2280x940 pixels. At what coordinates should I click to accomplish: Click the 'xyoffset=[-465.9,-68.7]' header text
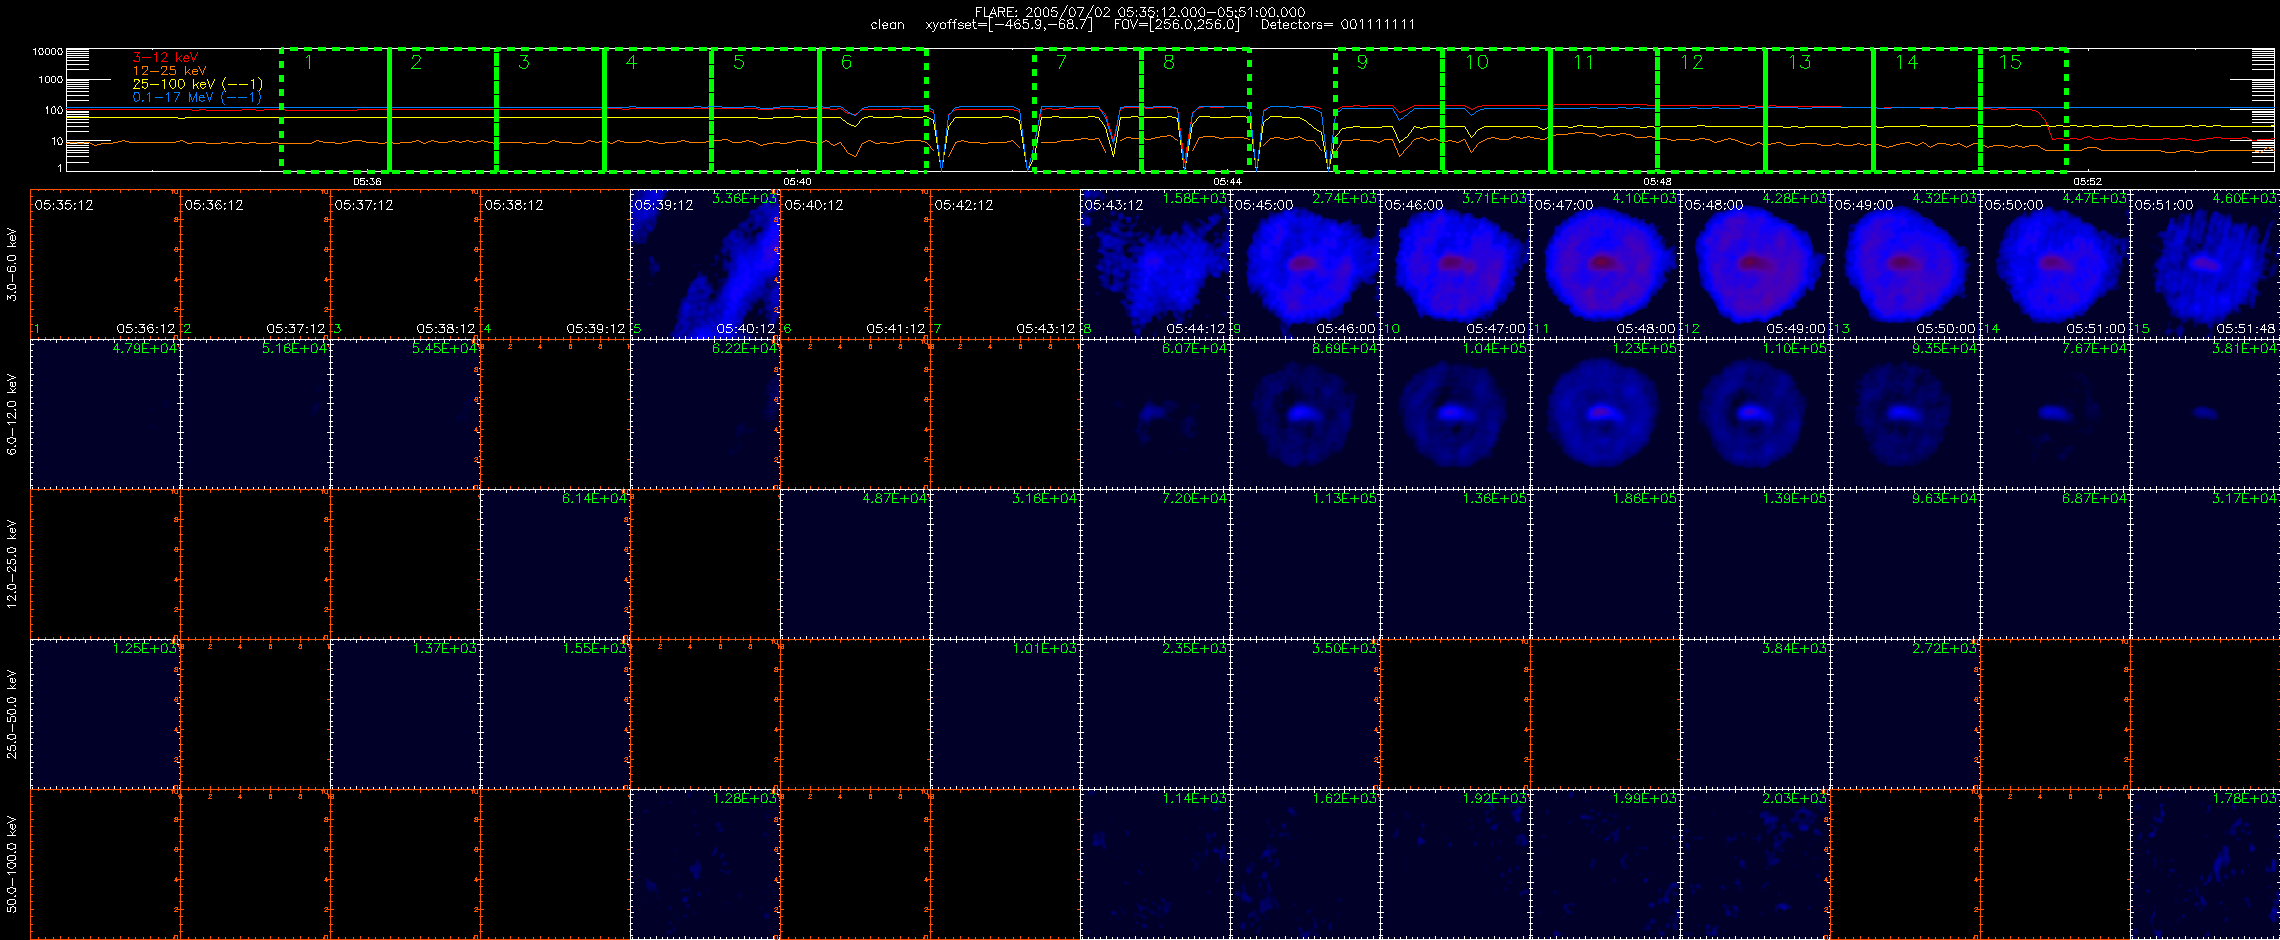(1009, 25)
